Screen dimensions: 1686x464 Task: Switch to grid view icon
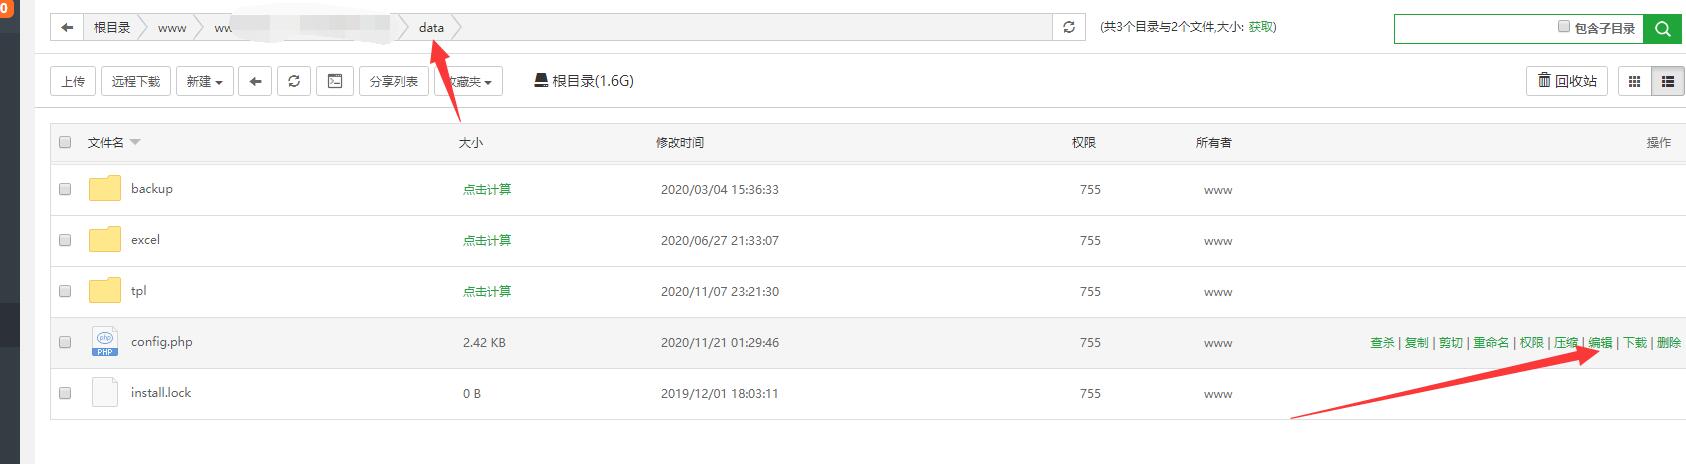(1635, 82)
